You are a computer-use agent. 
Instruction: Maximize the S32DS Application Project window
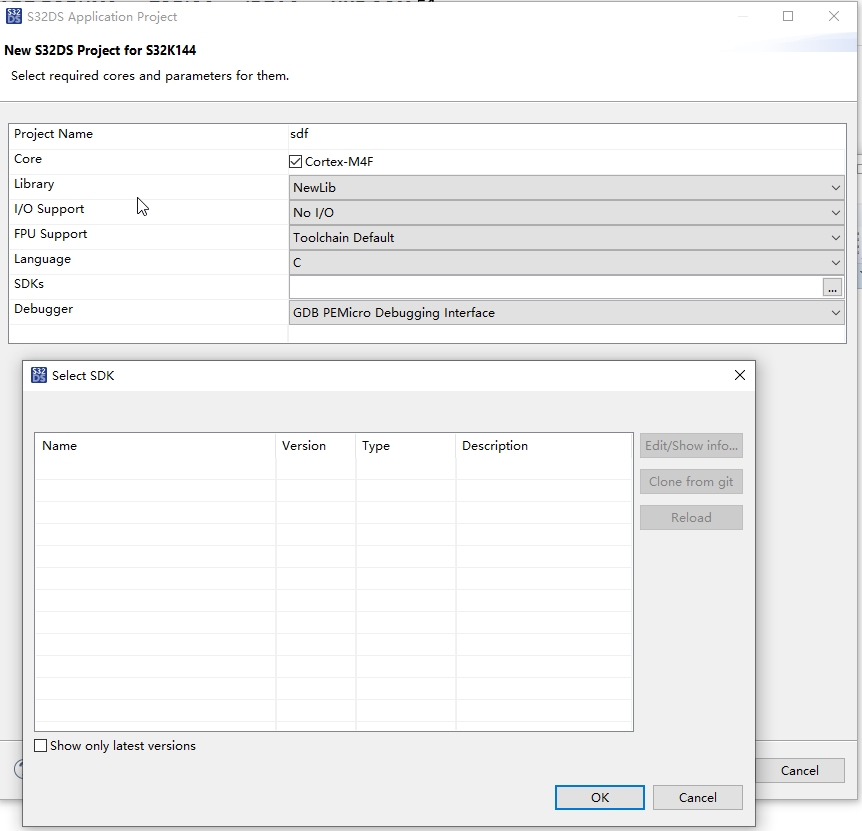coord(788,16)
